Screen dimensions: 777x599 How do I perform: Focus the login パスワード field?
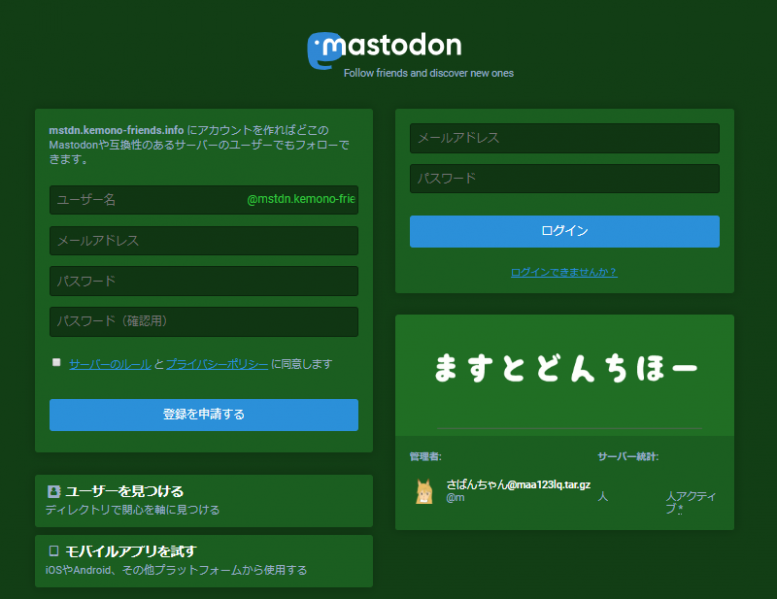point(564,178)
